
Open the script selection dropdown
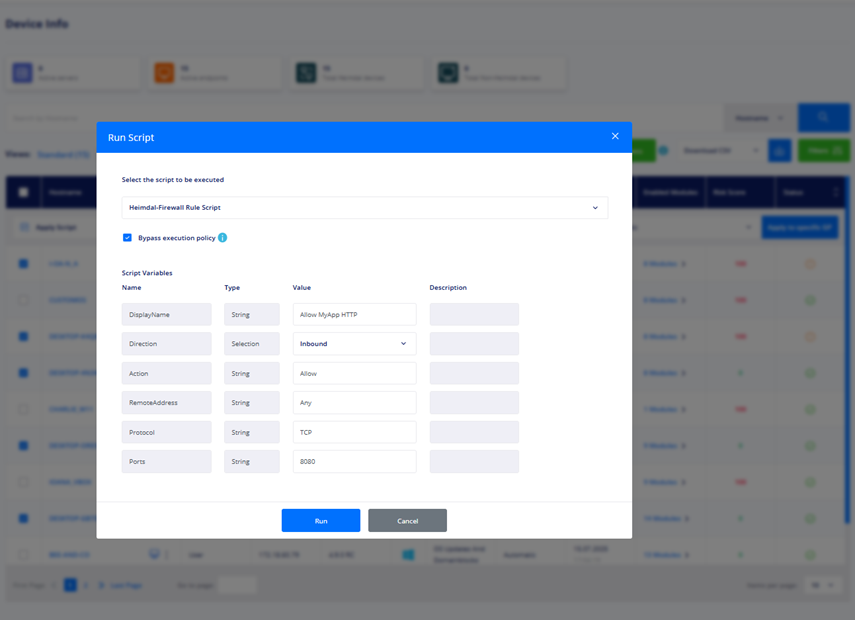364,207
